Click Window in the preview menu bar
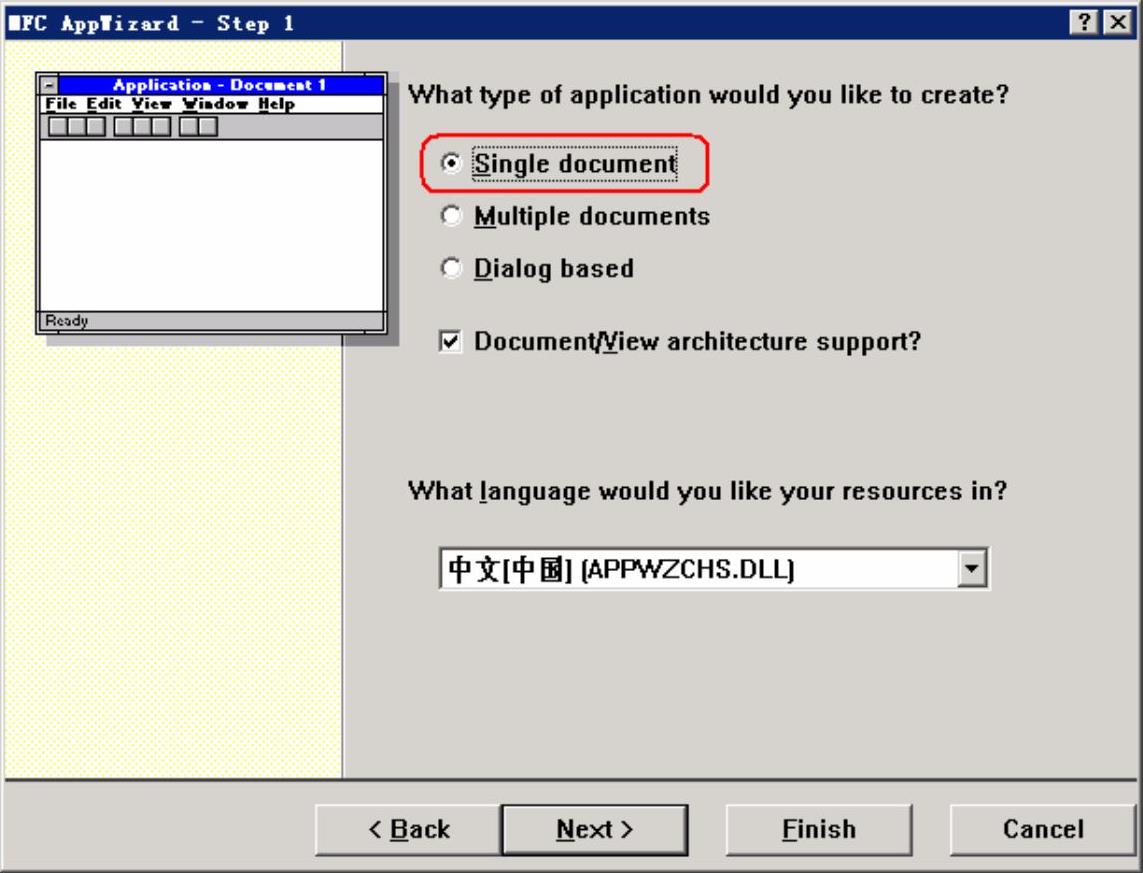Screen dimensions: 1143x873 pyautogui.click(x=215, y=103)
